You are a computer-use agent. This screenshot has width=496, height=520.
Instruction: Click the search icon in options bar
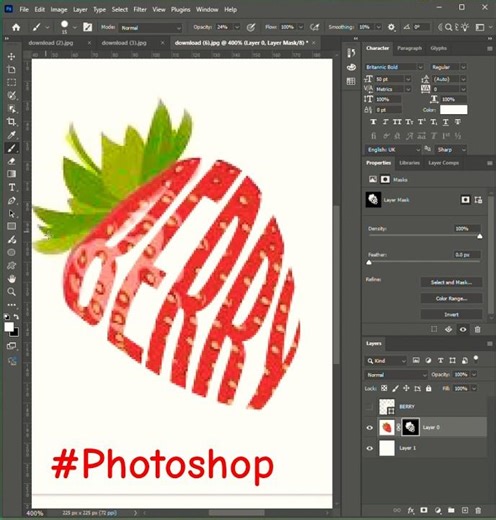(x=449, y=27)
